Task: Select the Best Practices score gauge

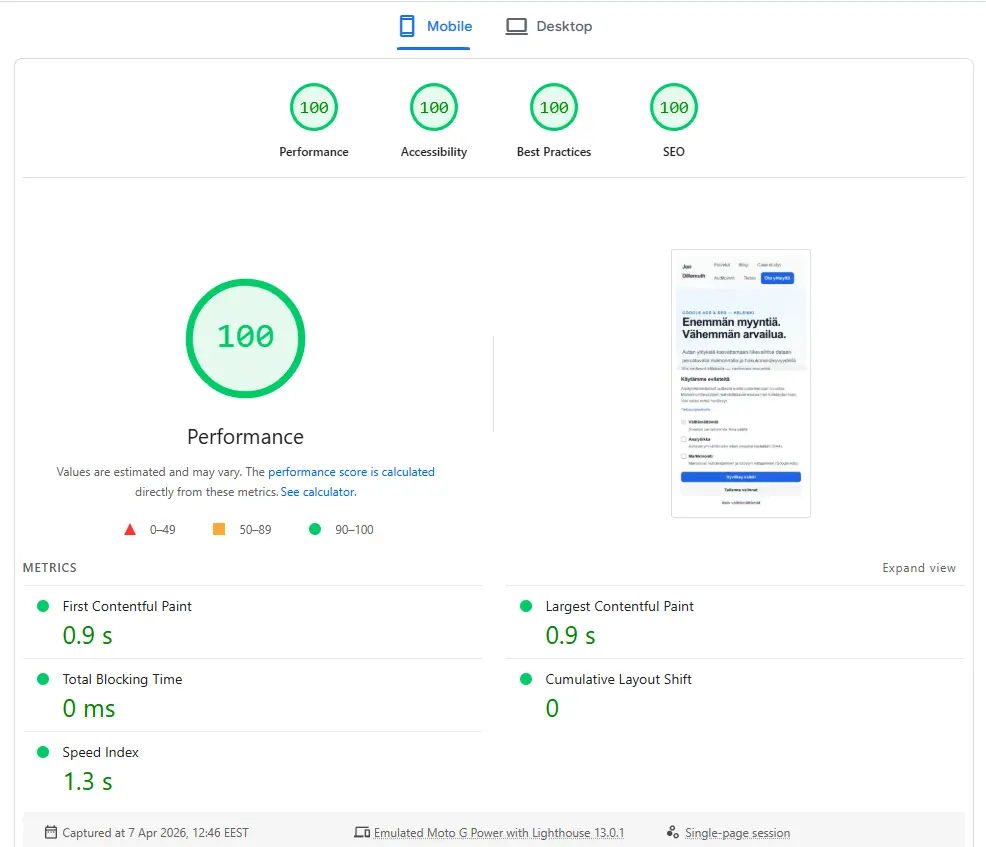Action: 553,107
